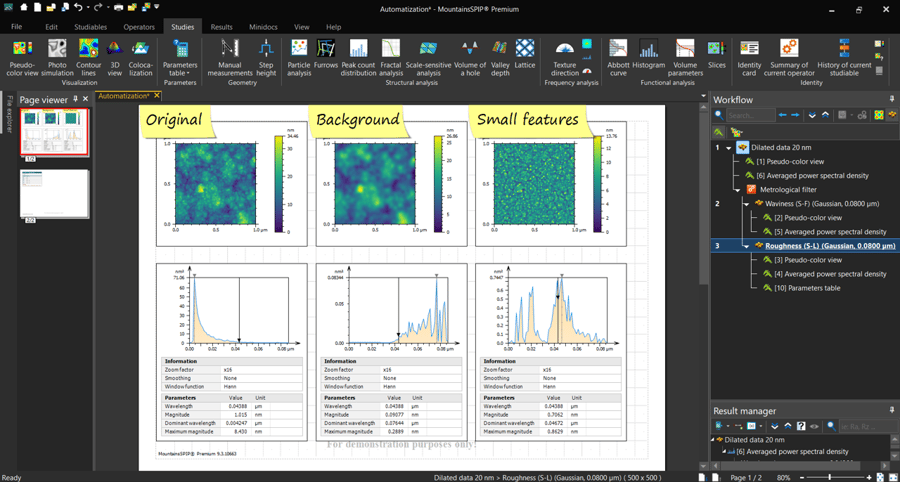Toggle pseudo-color thumbnails button in Workflow toolbar
The image size is (900, 482).
pyautogui.click(x=878, y=115)
